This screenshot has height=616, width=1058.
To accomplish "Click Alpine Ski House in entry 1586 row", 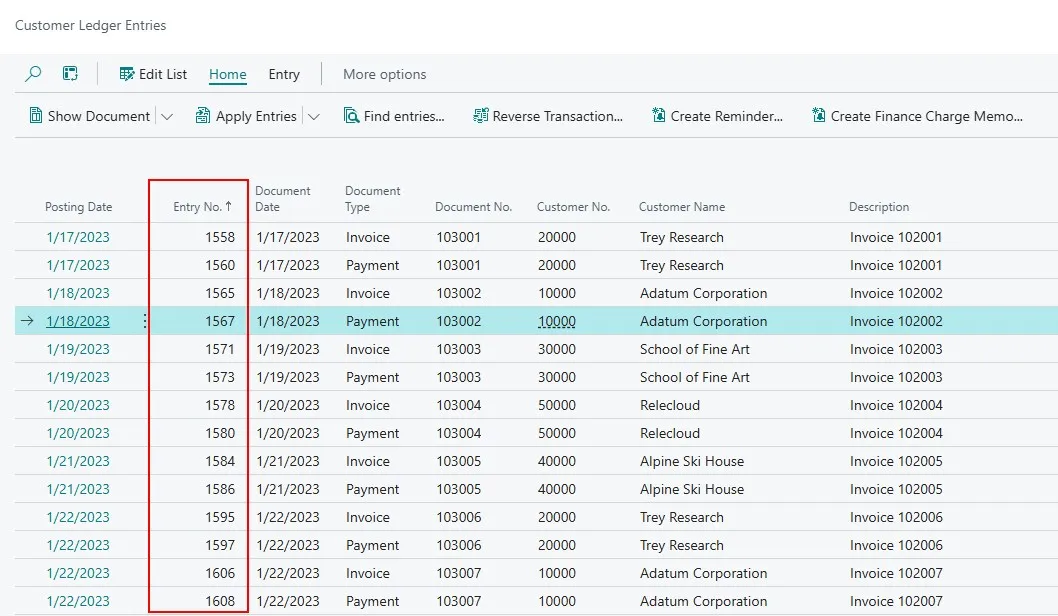I will [692, 489].
